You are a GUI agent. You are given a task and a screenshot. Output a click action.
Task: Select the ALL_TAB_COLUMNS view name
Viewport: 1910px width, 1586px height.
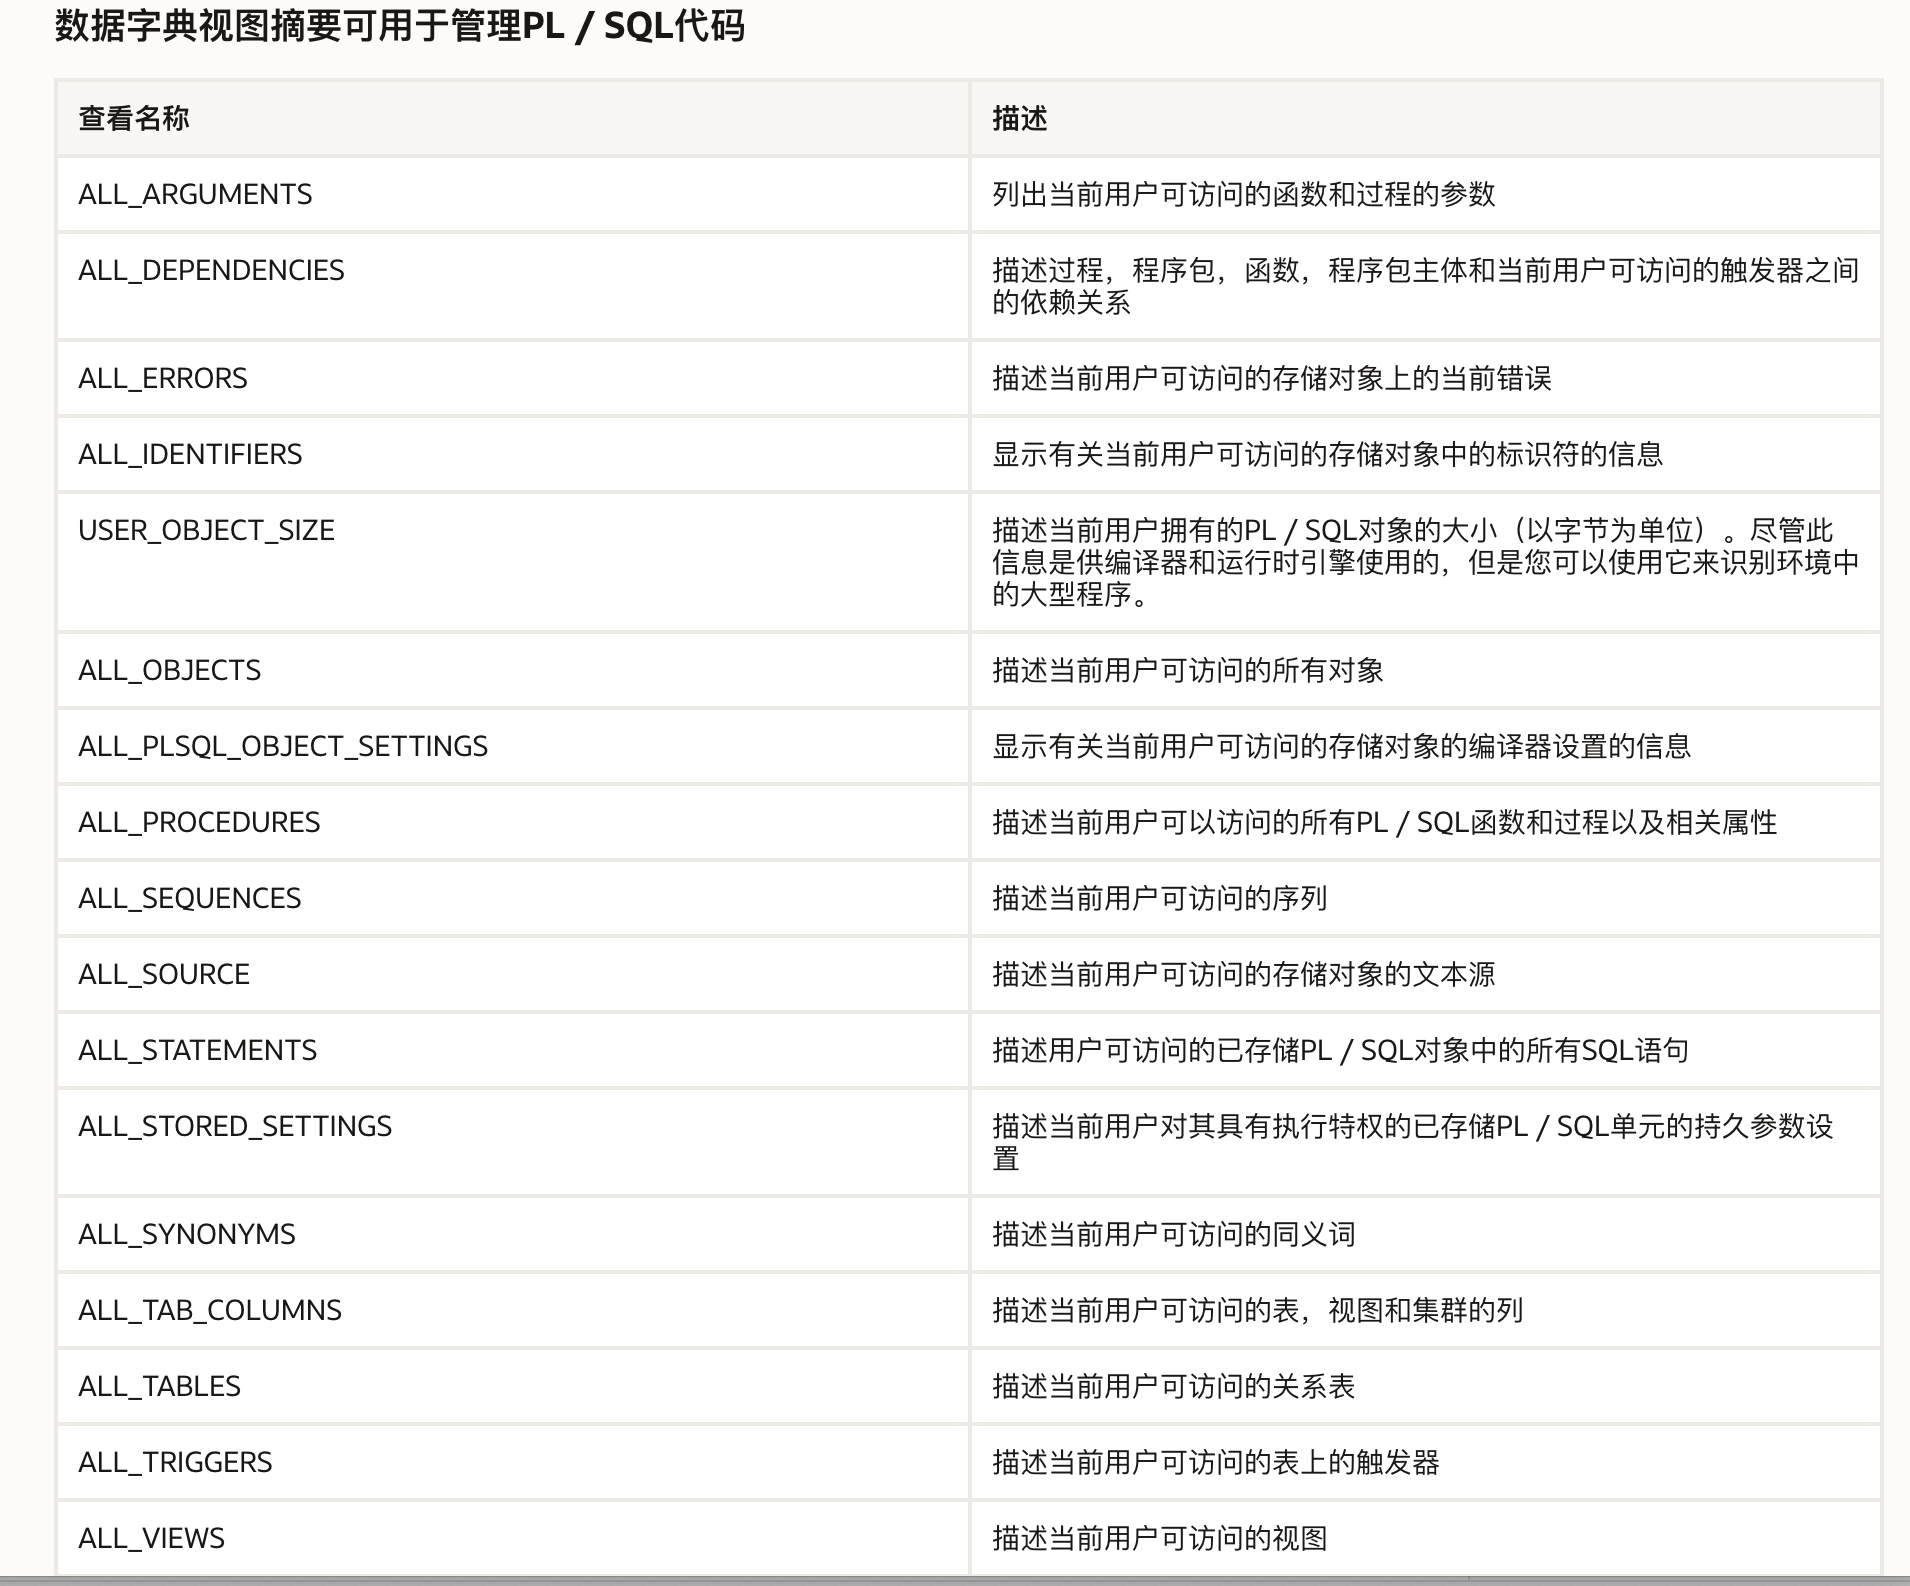click(x=210, y=1310)
